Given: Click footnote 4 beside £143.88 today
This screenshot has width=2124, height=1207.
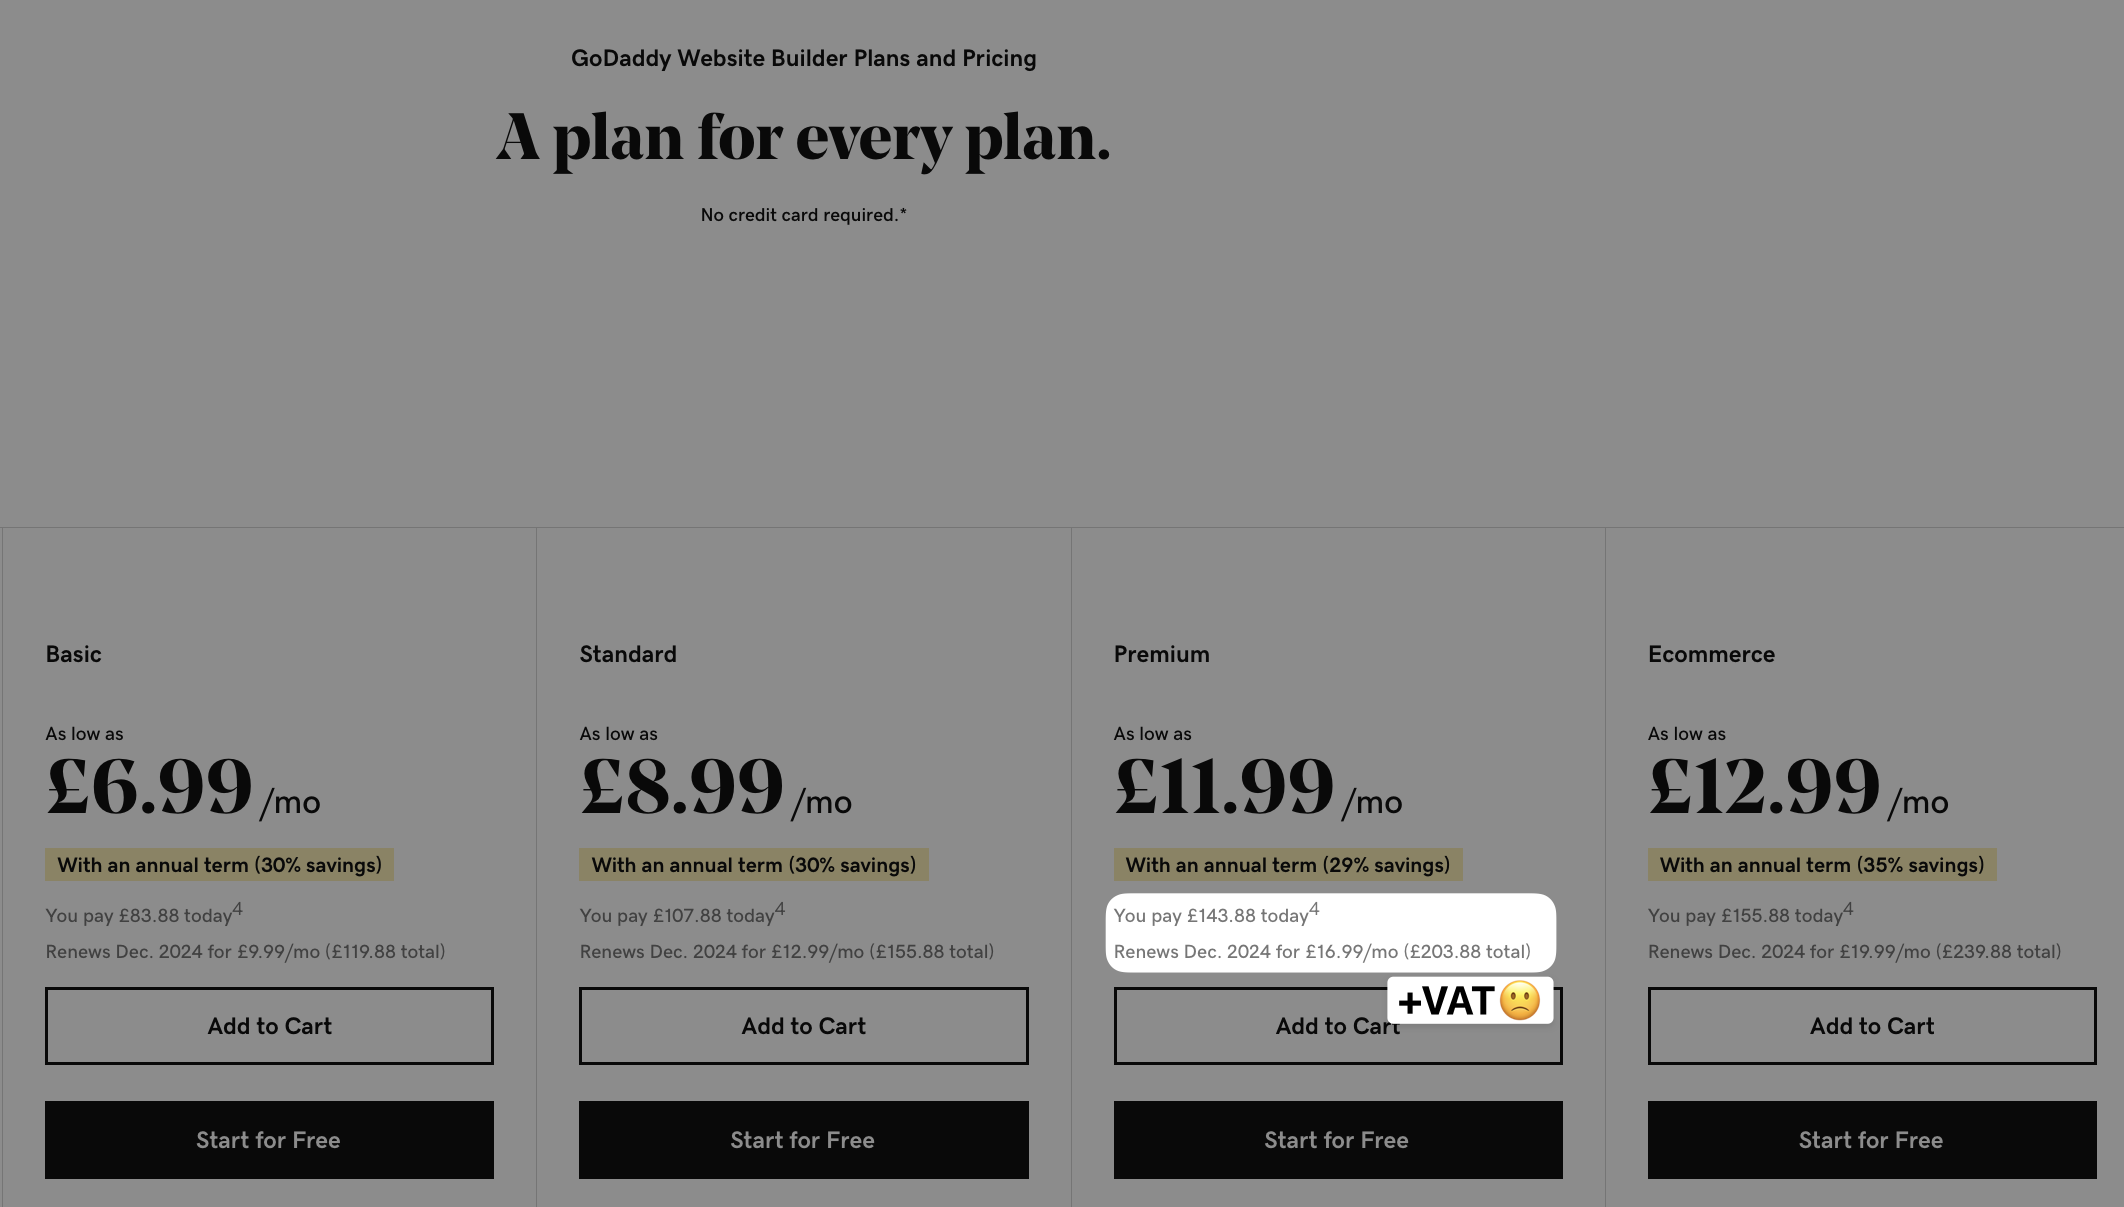Looking at the screenshot, I should pyautogui.click(x=1314, y=909).
